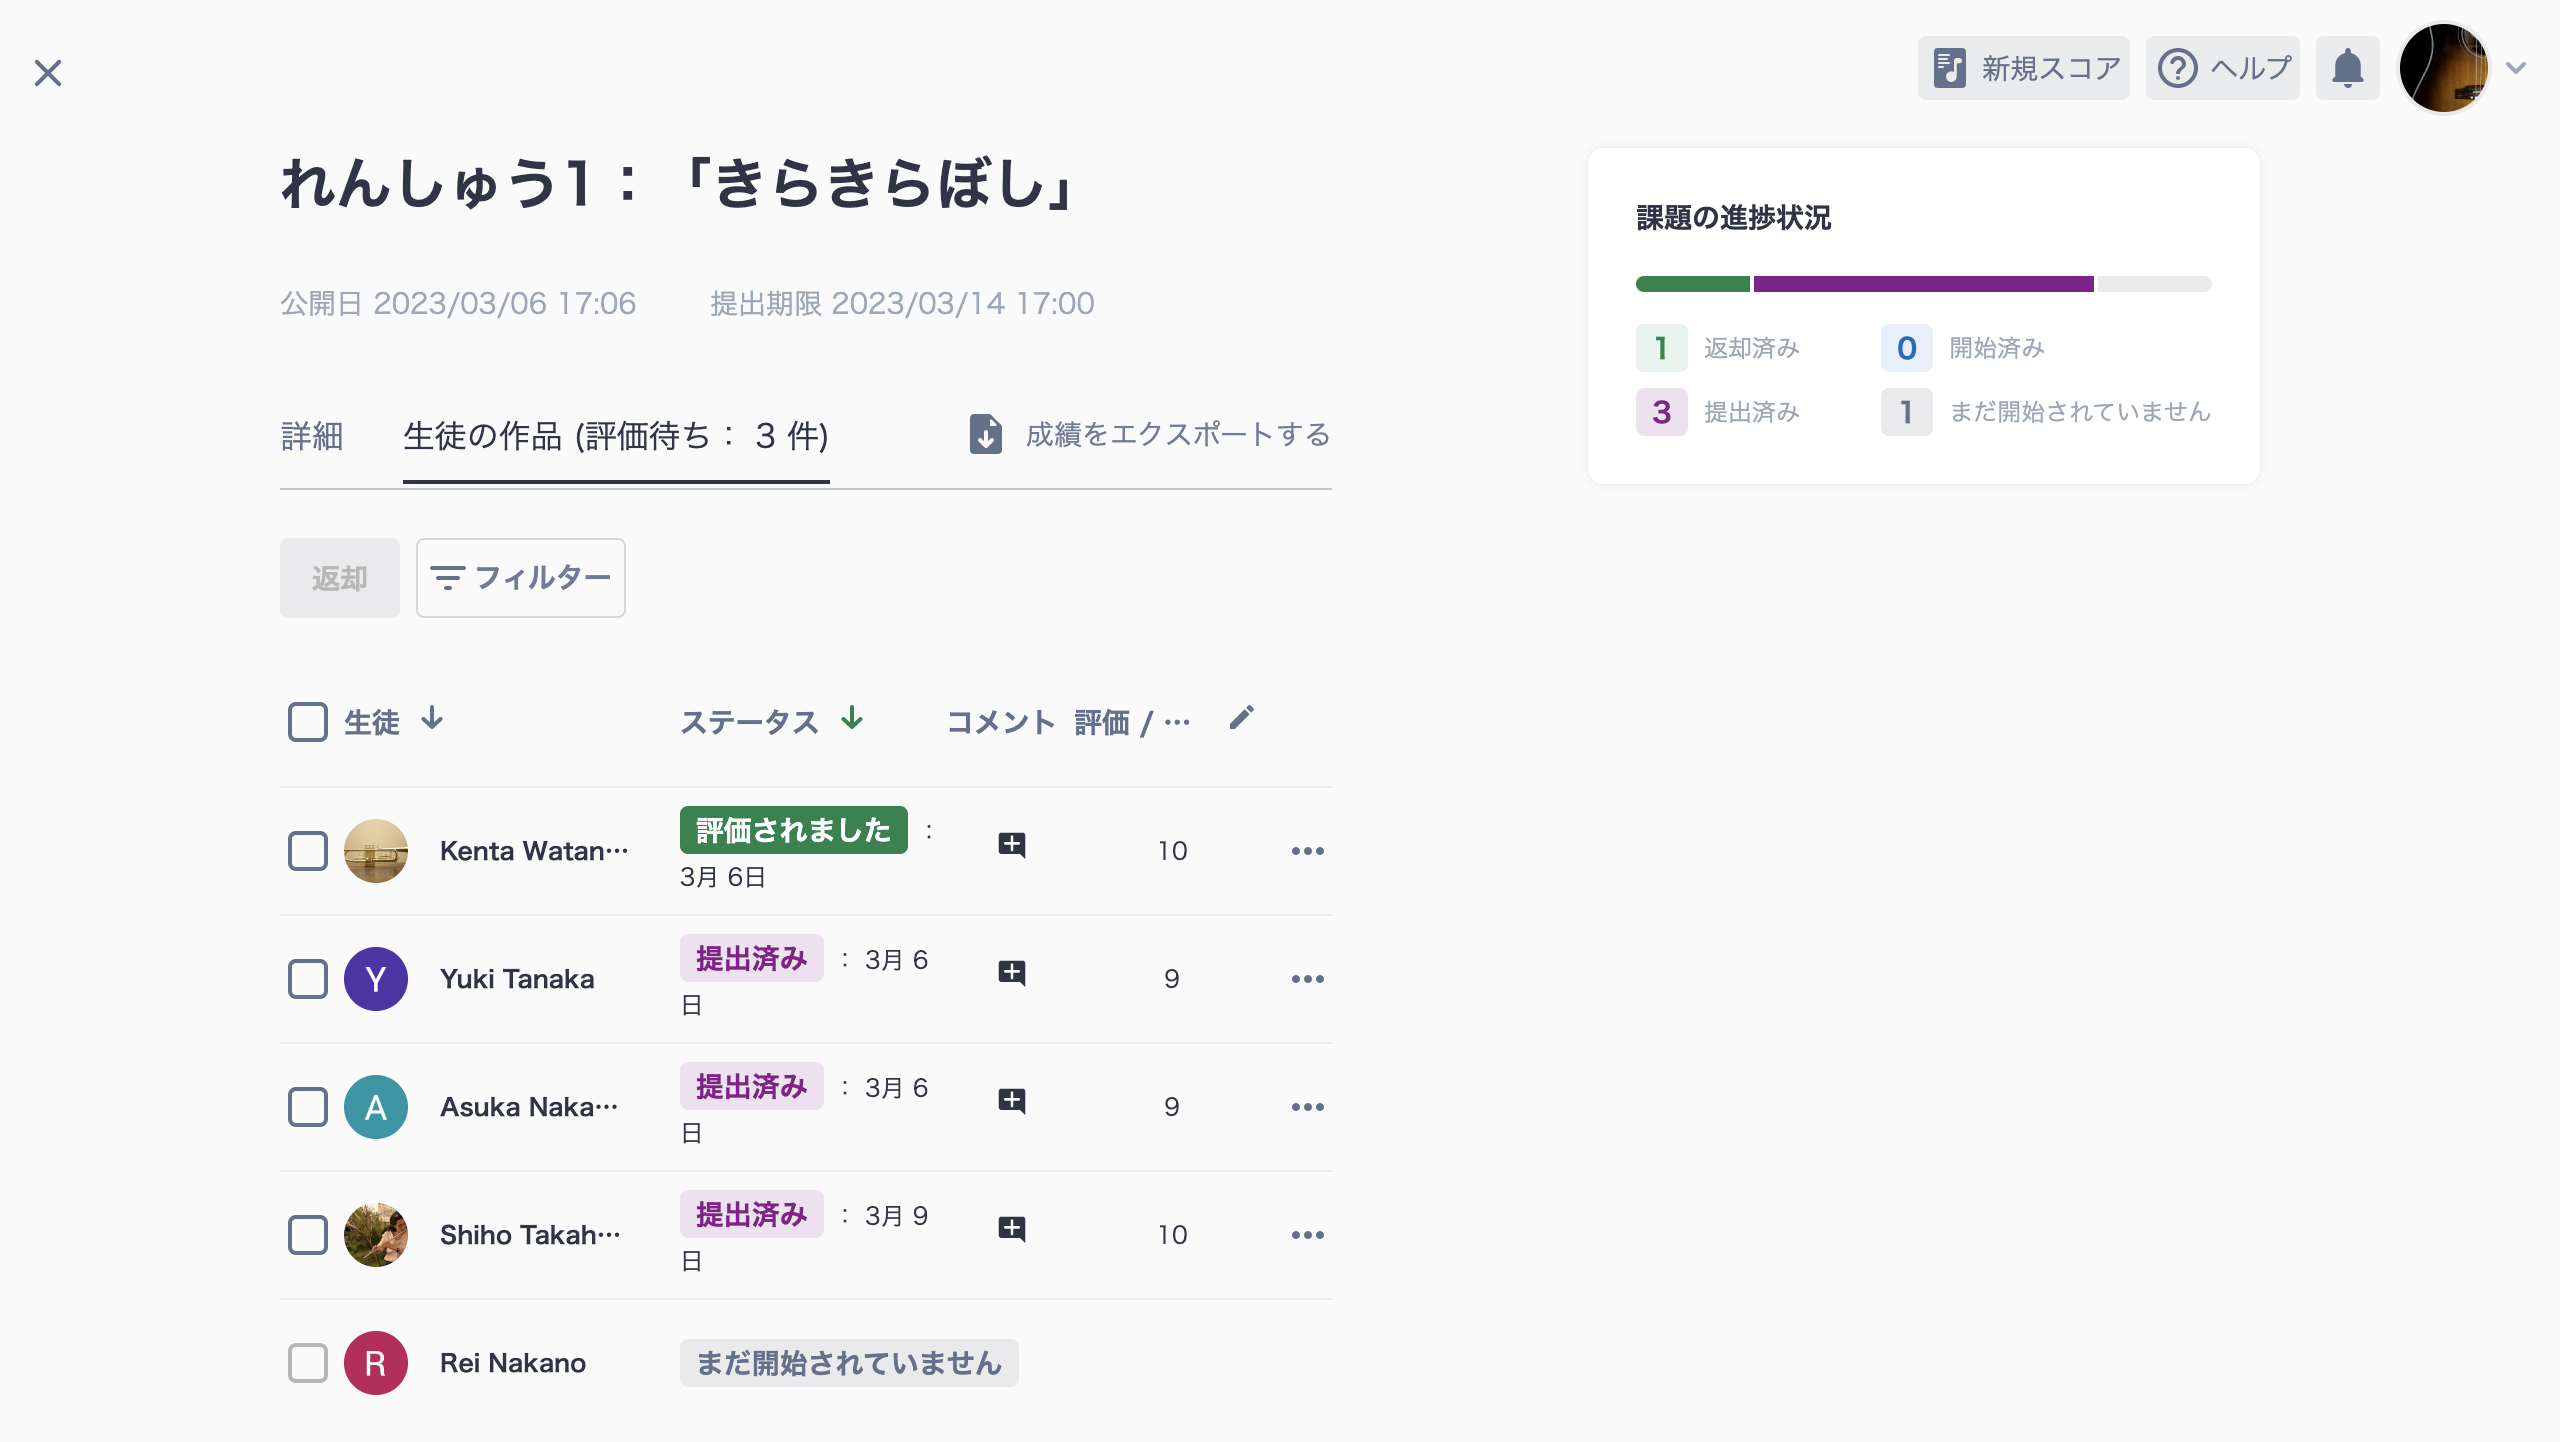The width and height of the screenshot is (2560, 1442).
Task: Open the フィルター filter options
Action: point(520,577)
